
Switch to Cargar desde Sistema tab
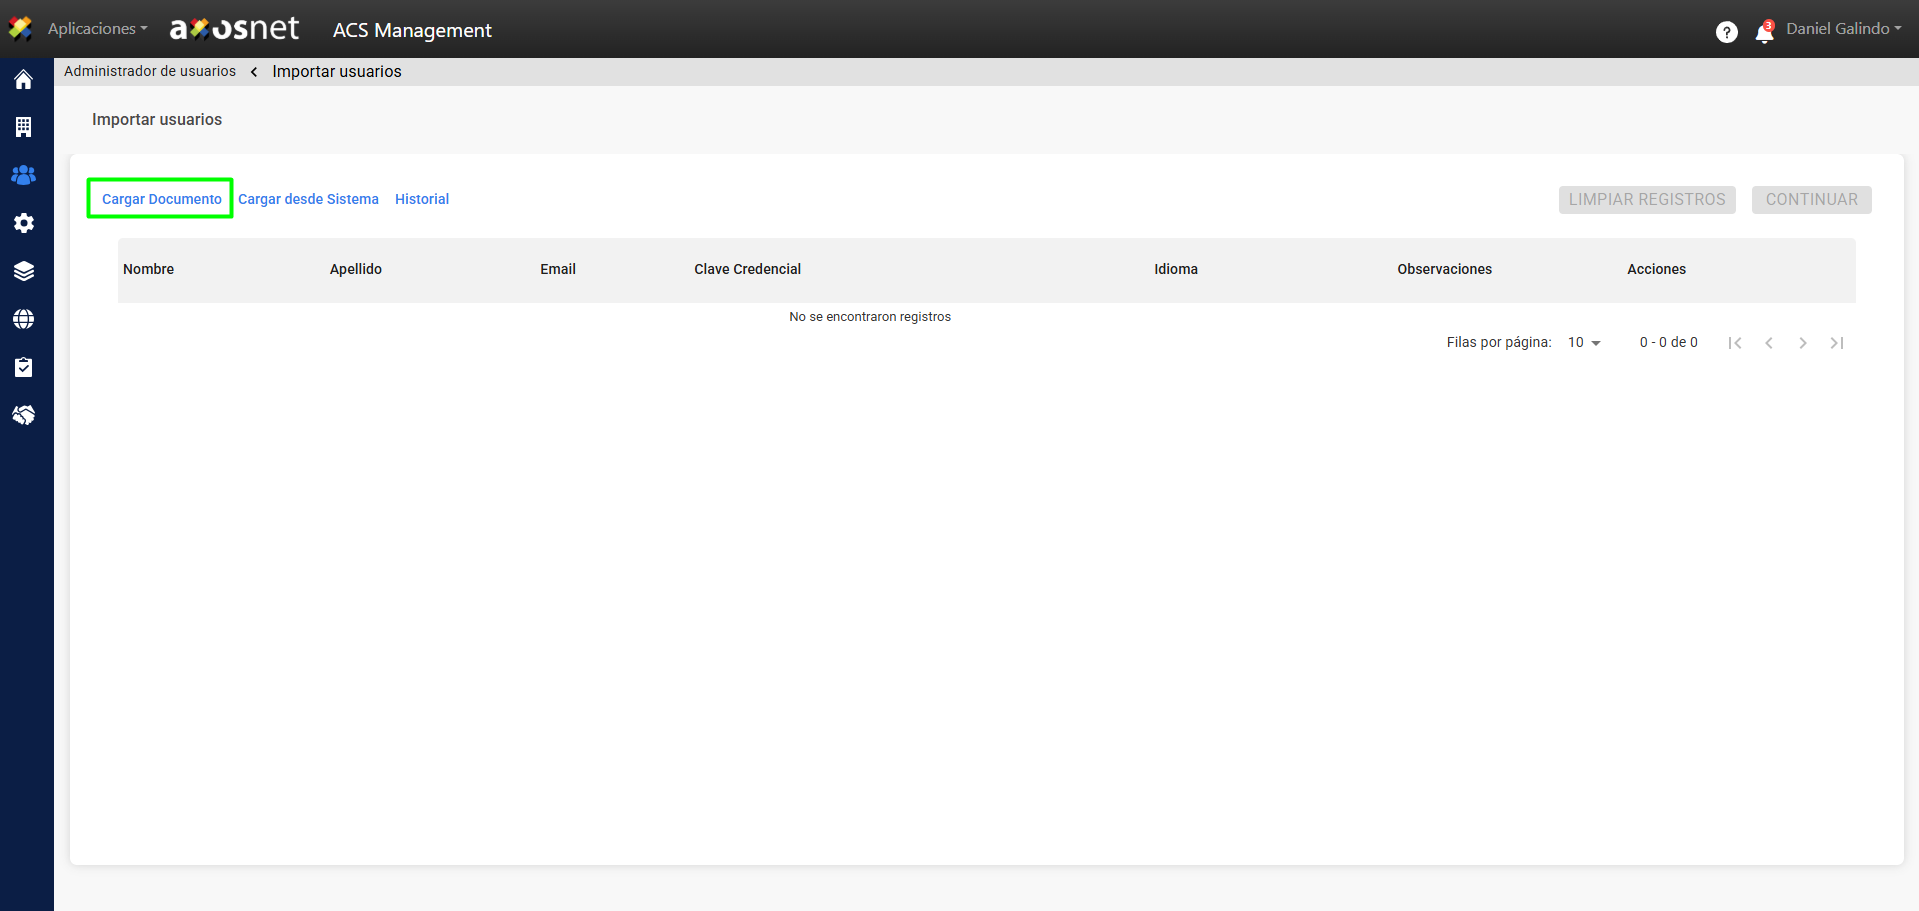pos(308,199)
